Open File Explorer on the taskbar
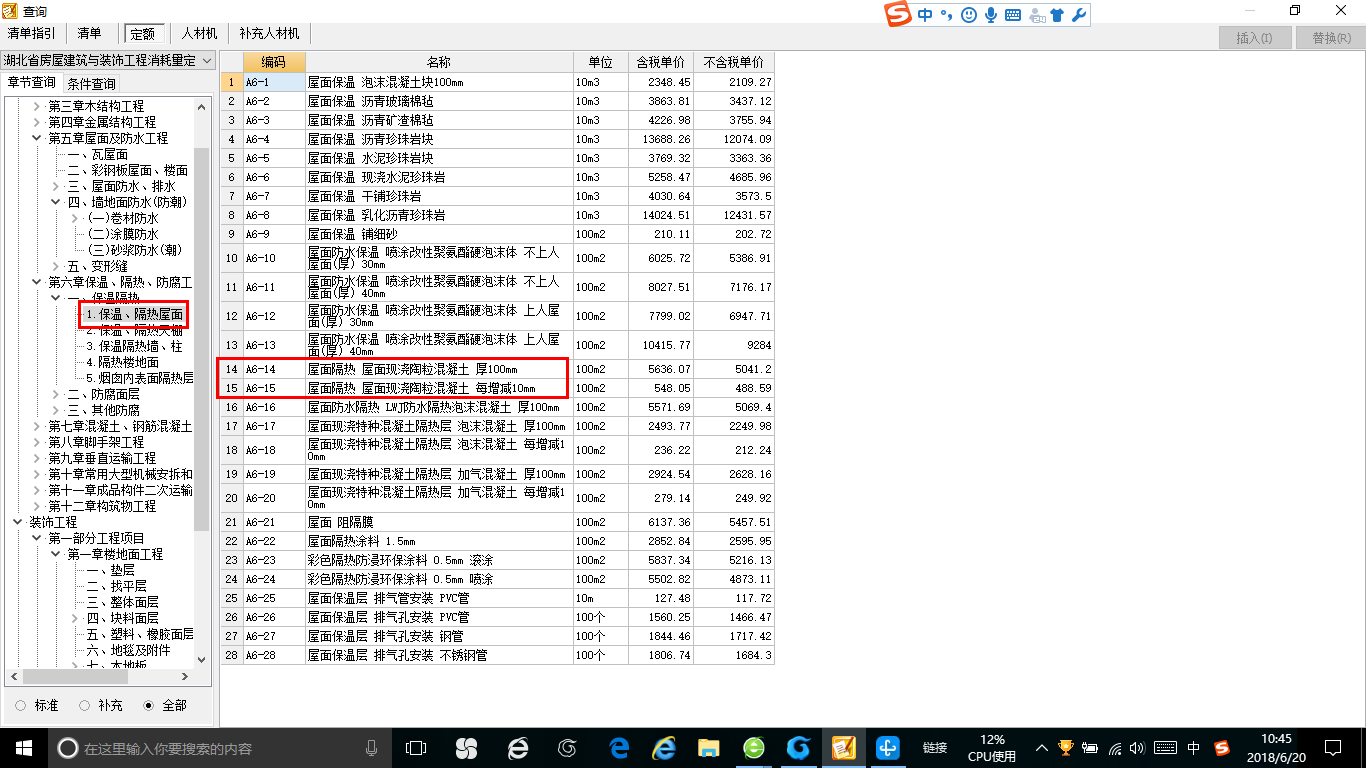The width and height of the screenshot is (1366, 768). coord(709,748)
